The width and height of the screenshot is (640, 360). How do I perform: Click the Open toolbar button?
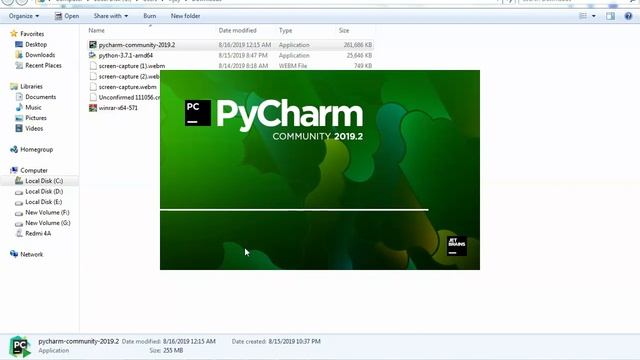[67, 16]
